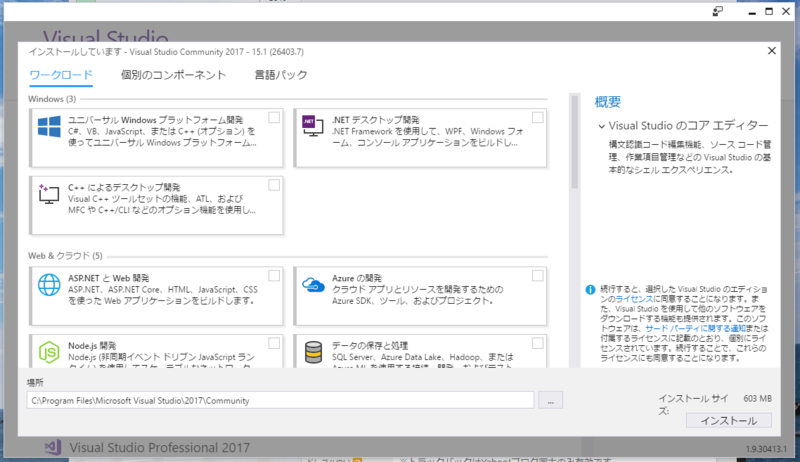
Task: Check the C++ によるデスクトップ開発 checkbox
Action: (274, 185)
